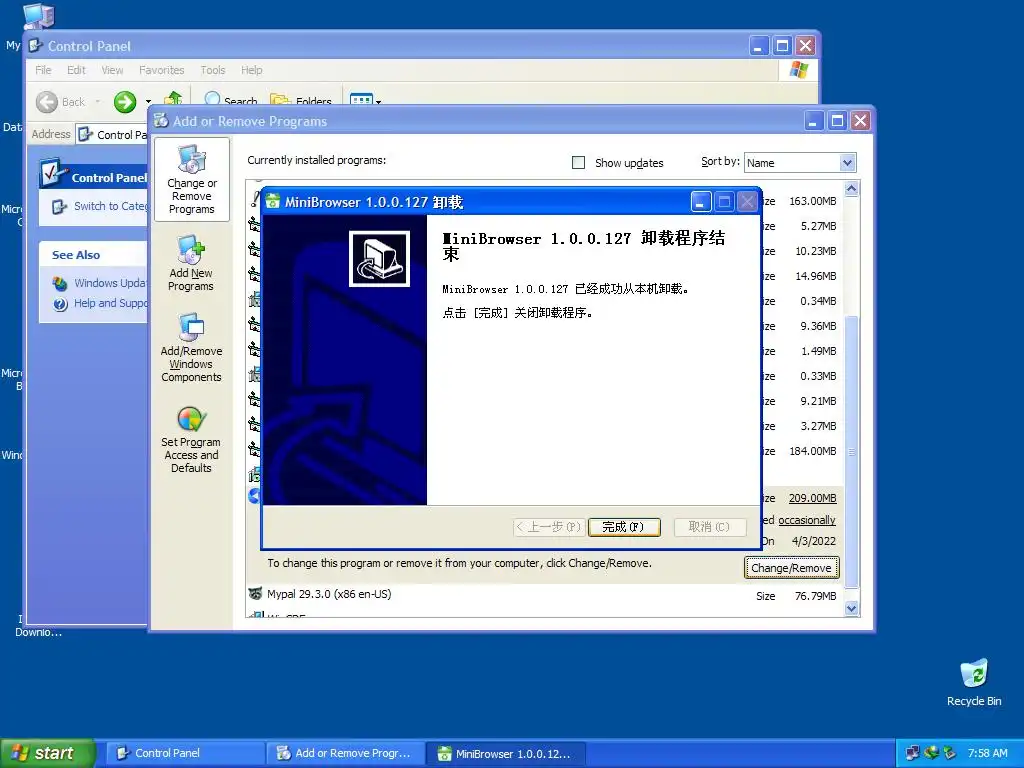The width and height of the screenshot is (1024, 768).
Task: Click the Help and Support question icon
Action: tap(60, 304)
